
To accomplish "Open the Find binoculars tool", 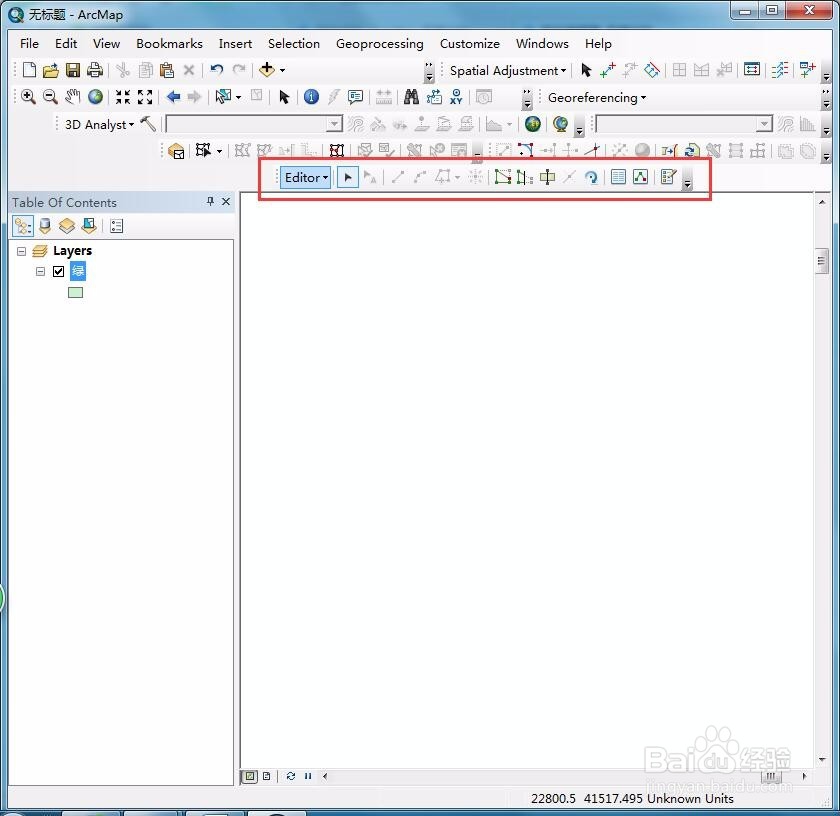I will click(x=411, y=96).
